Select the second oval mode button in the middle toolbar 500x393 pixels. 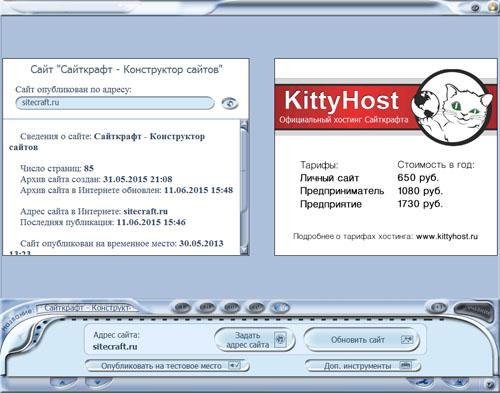tap(206, 307)
